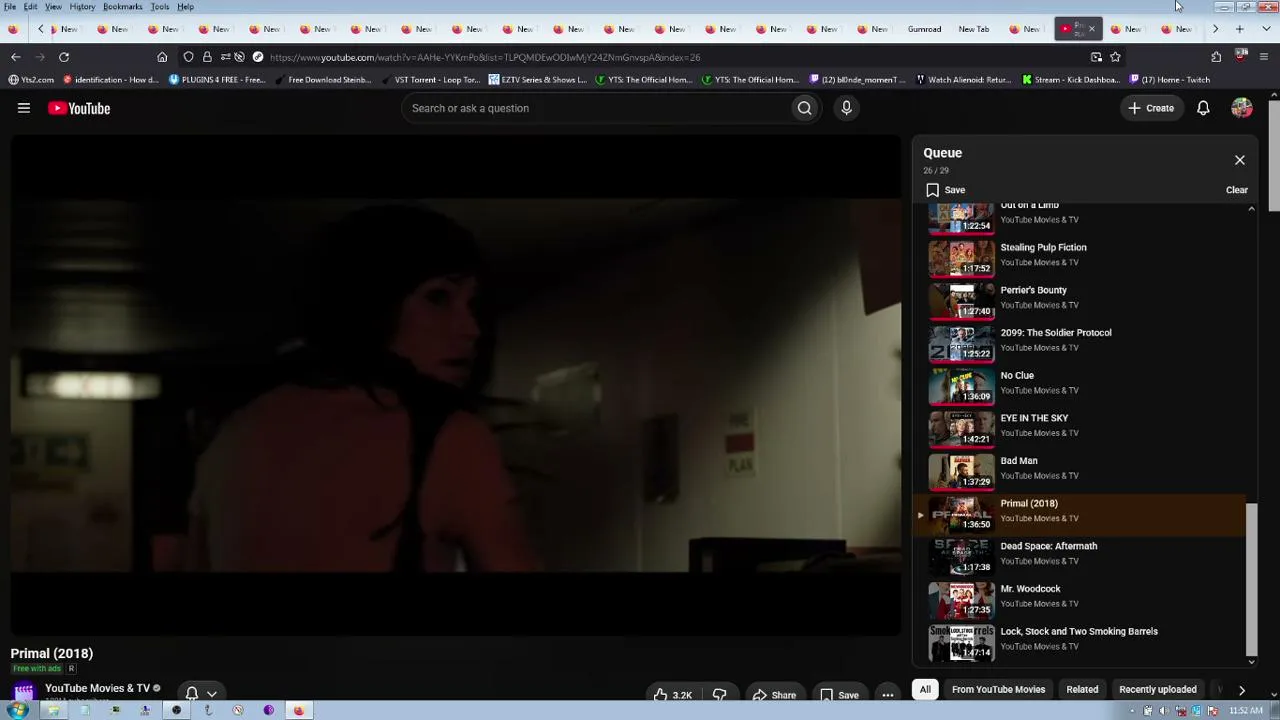1280x720 pixels.
Task: Clear the queue
Action: (x=1237, y=190)
